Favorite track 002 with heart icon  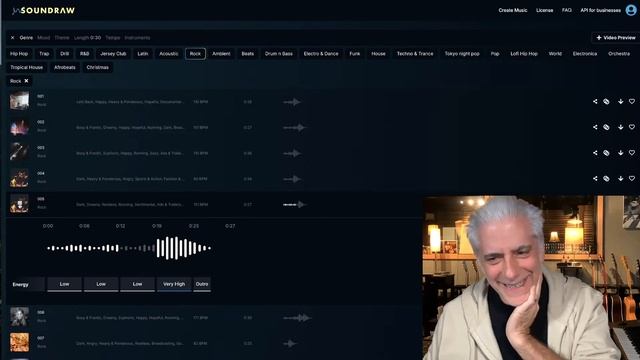[632, 127]
